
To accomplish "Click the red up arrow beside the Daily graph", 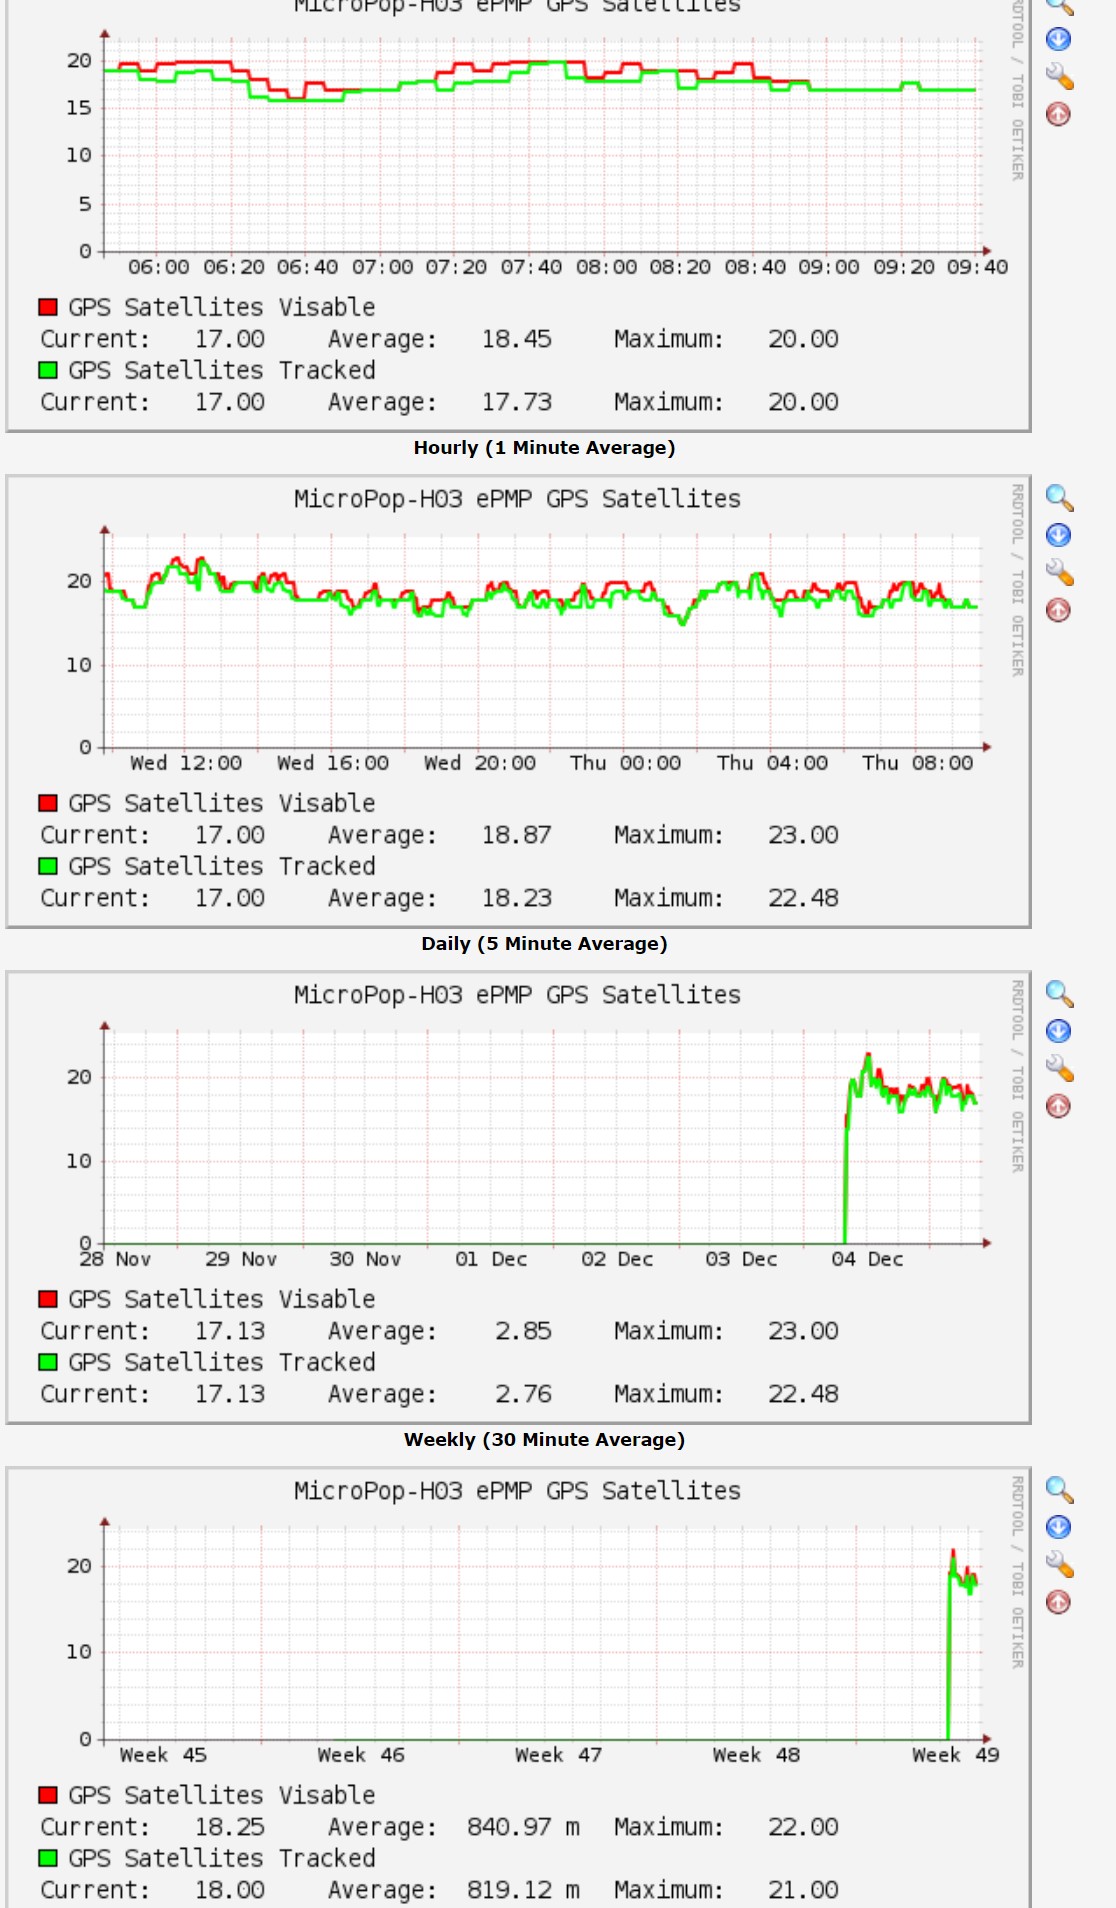I will tap(1058, 610).
